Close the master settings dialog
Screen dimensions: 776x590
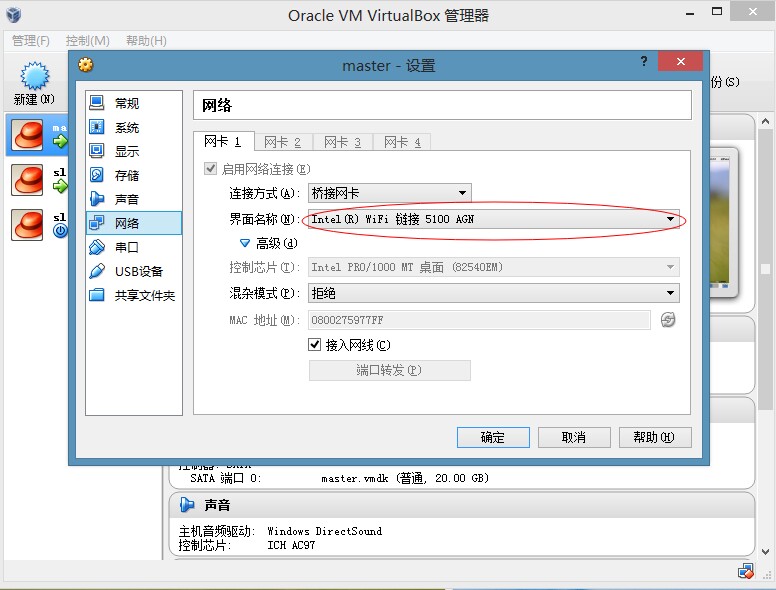coord(680,61)
